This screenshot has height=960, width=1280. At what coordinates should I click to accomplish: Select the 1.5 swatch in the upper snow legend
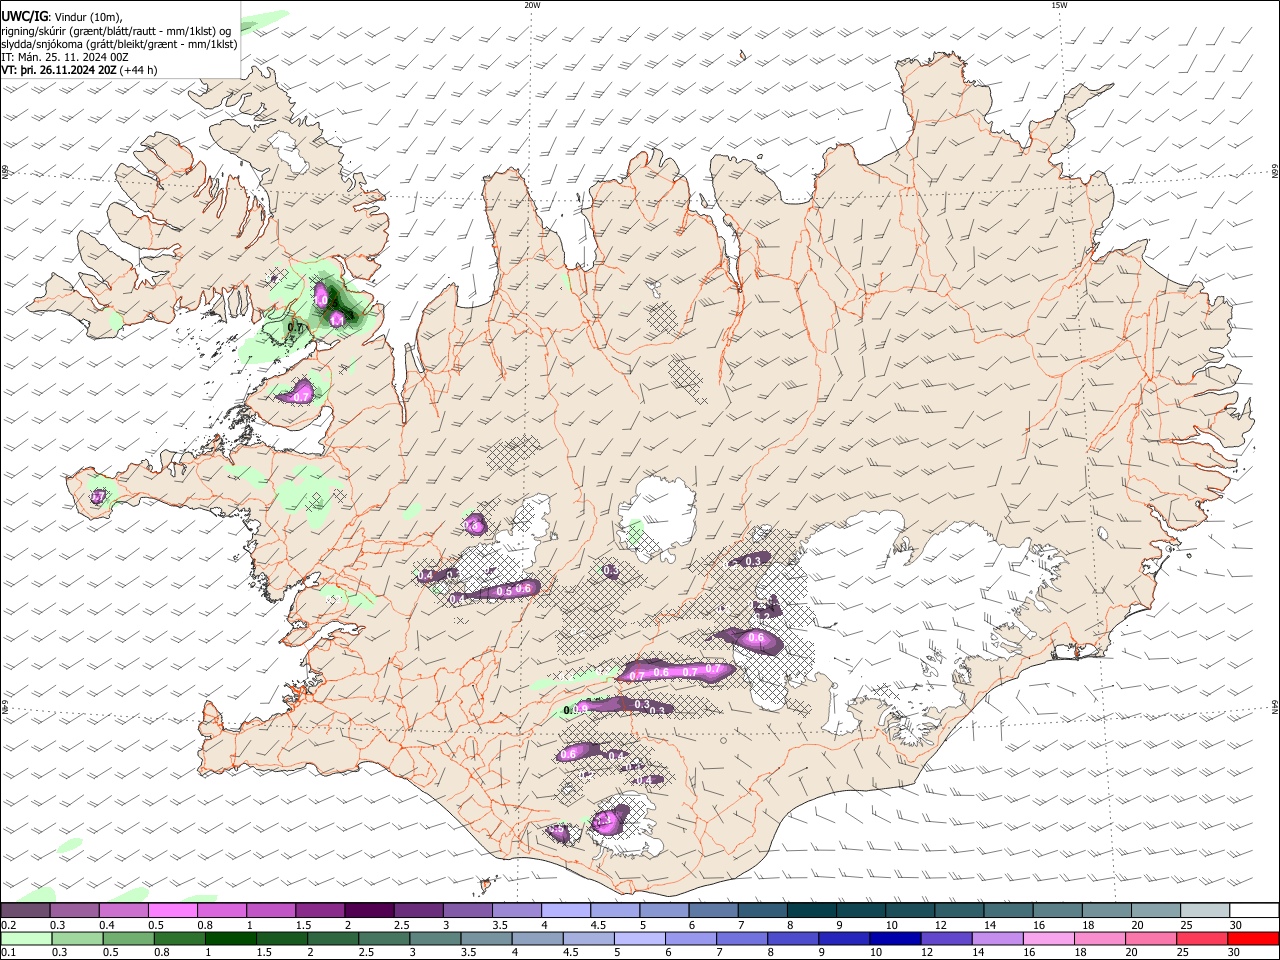[x=320, y=910]
